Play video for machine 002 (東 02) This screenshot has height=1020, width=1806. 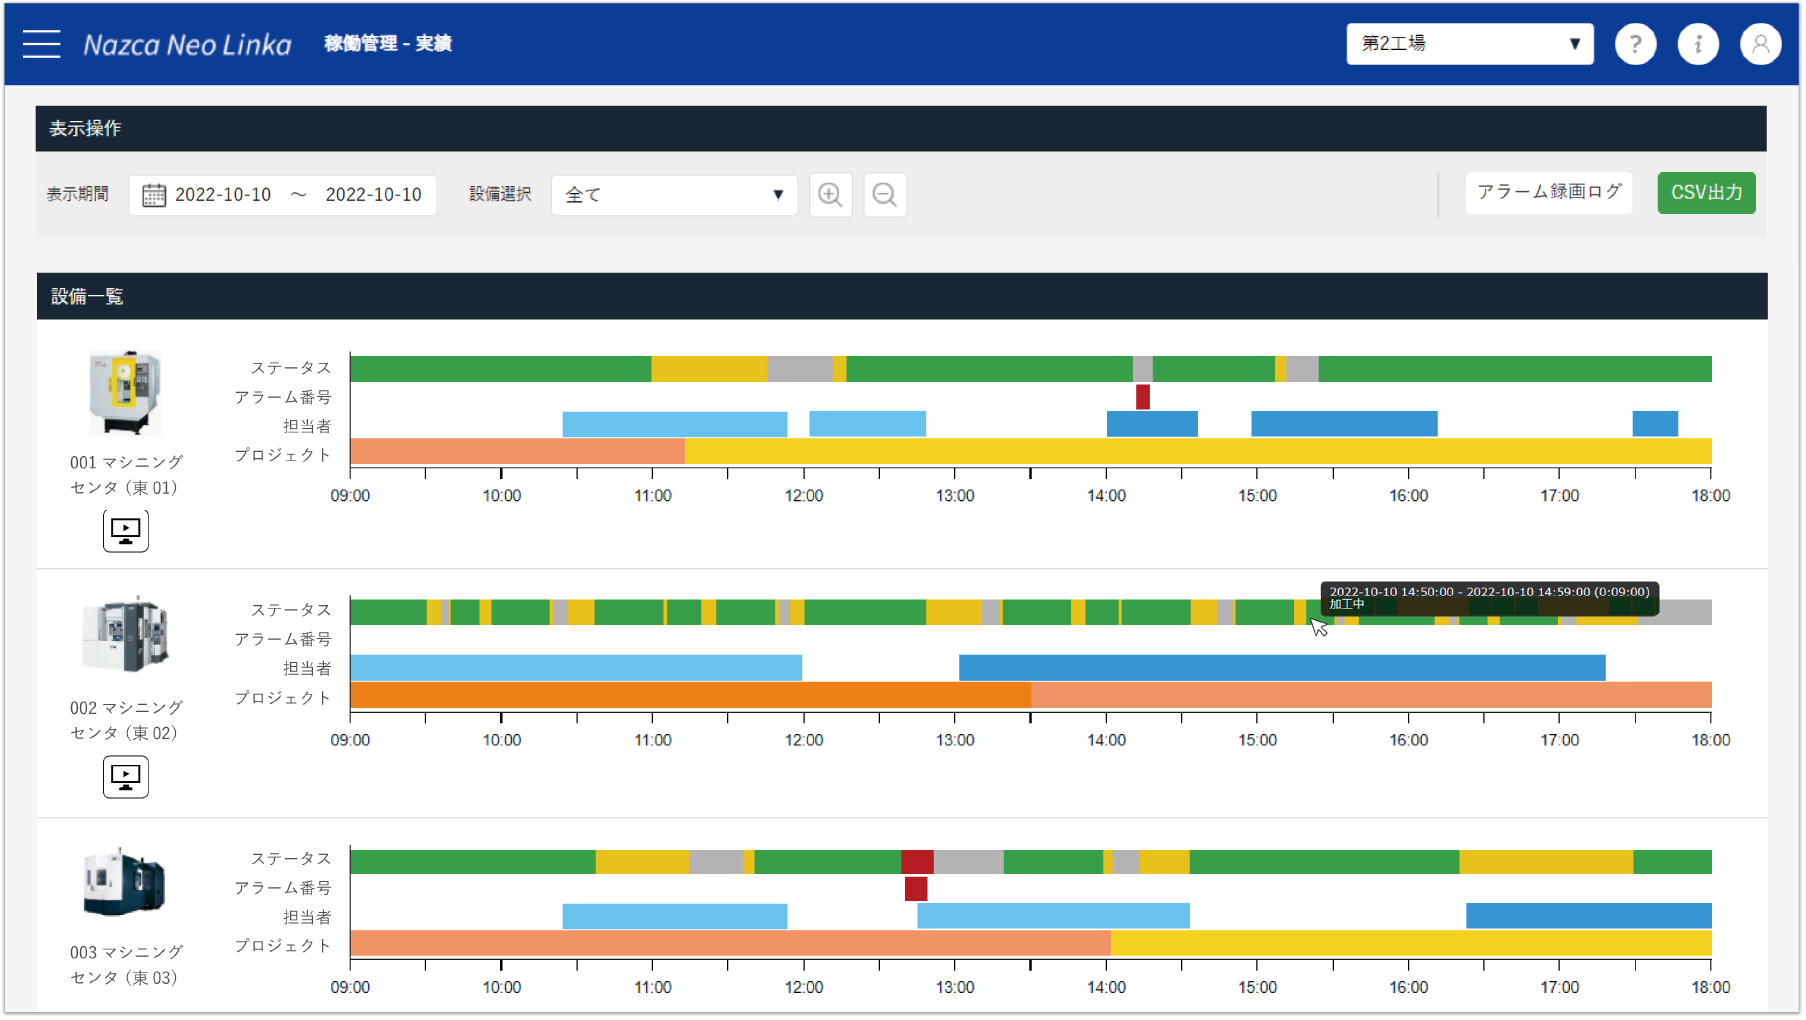click(126, 776)
